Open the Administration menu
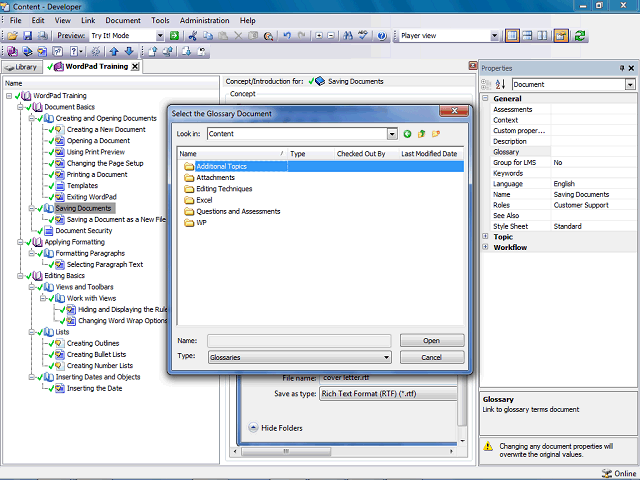 click(x=204, y=20)
